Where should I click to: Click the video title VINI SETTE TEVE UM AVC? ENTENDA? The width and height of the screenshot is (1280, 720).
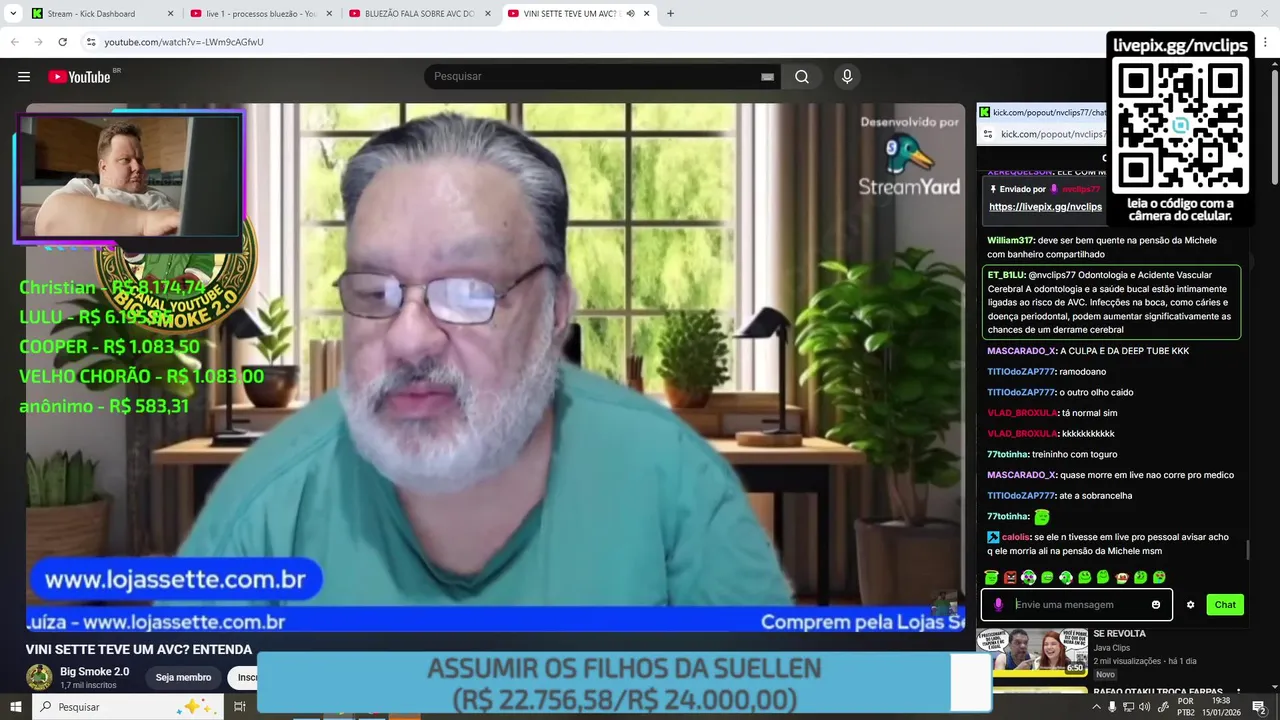click(x=139, y=650)
